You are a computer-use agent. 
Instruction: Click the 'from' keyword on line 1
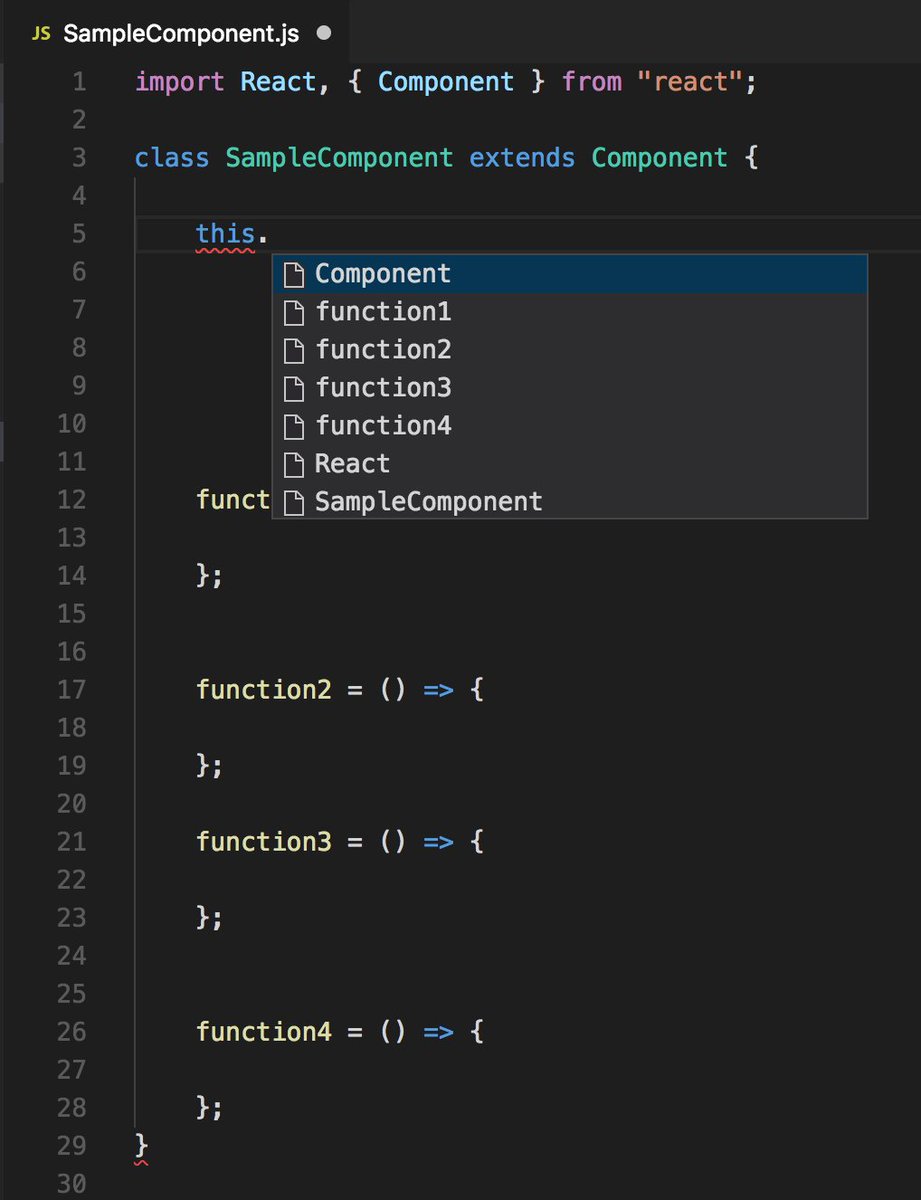(592, 81)
